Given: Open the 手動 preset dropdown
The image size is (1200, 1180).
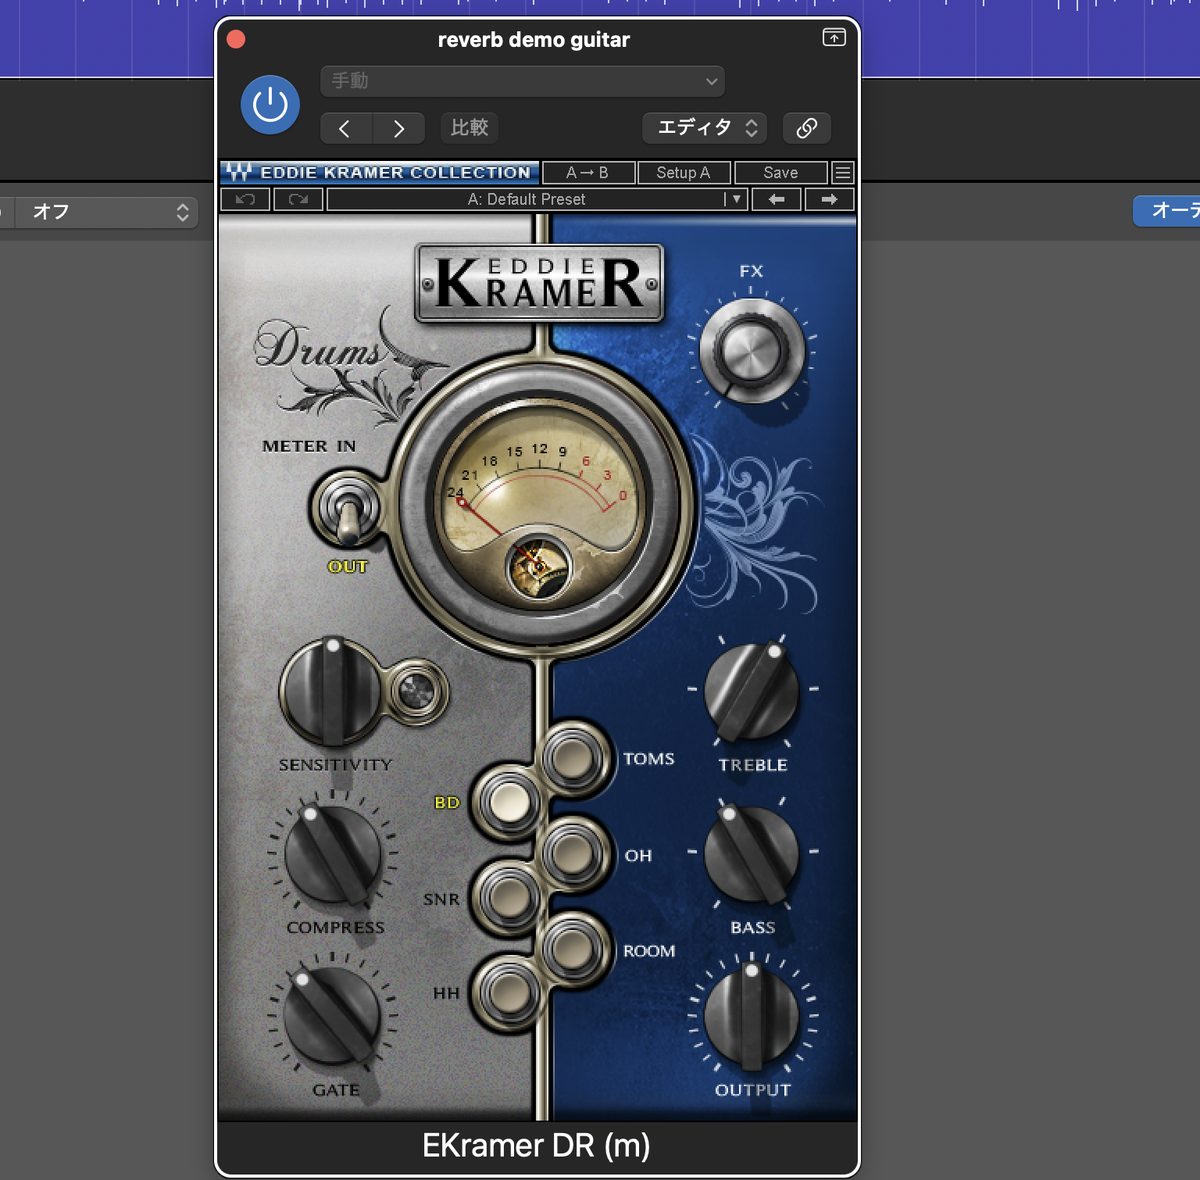Looking at the screenshot, I should 522,81.
